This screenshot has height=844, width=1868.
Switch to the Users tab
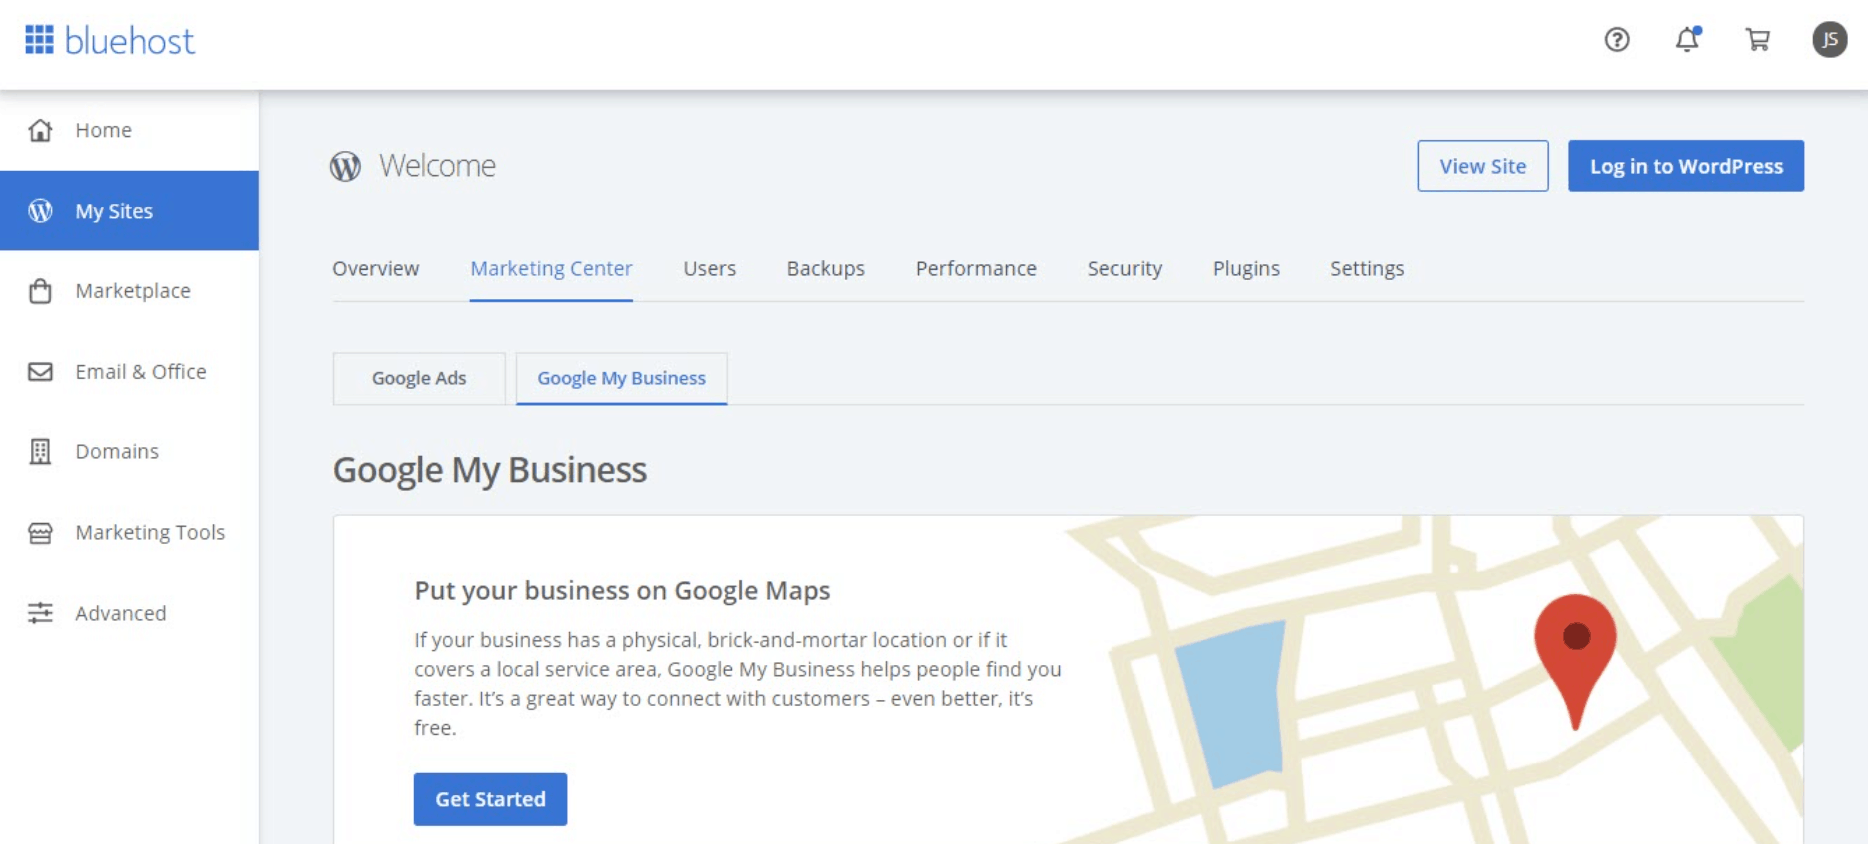[710, 268]
